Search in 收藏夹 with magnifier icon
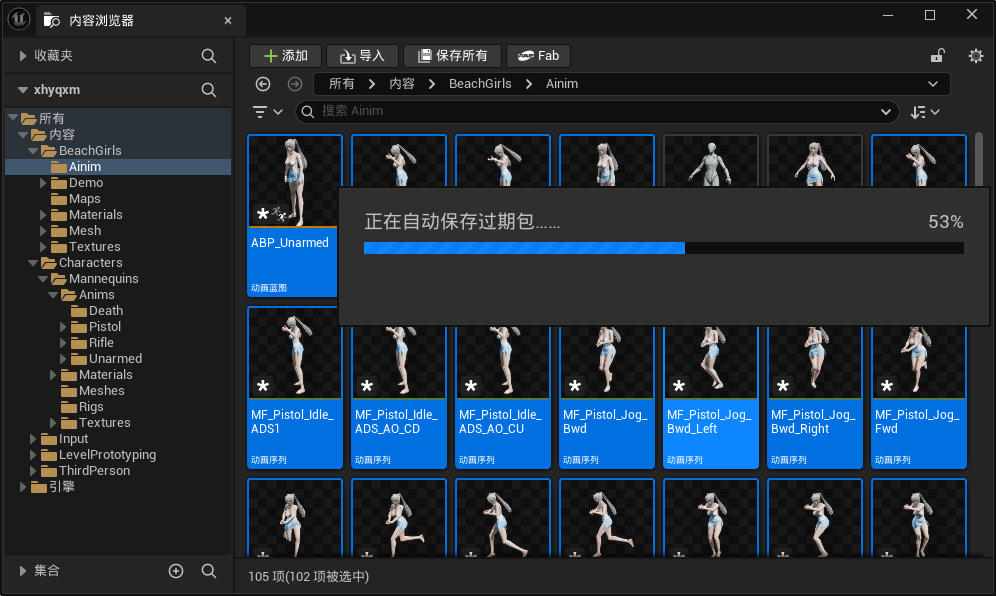This screenshot has height=596, width=996. coord(208,56)
